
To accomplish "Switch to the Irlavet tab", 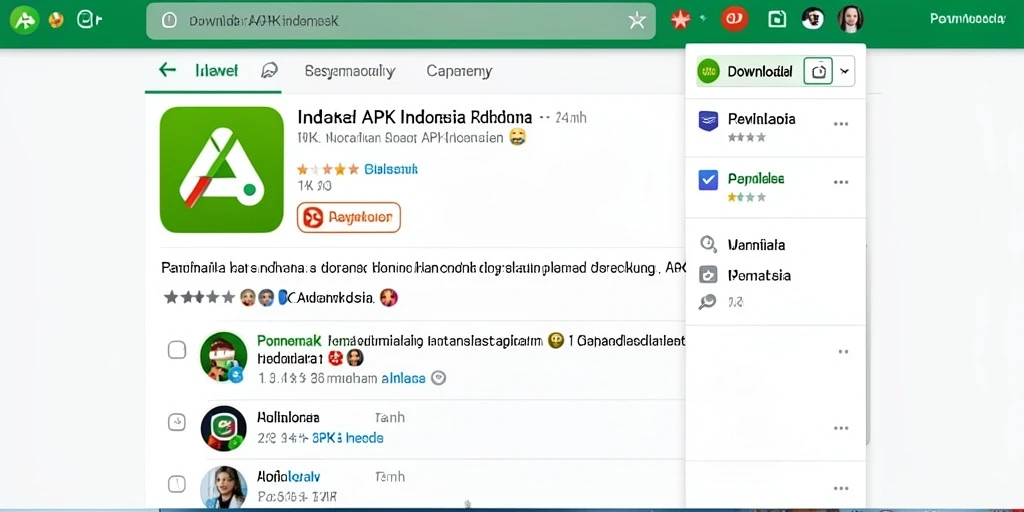I will [216, 71].
